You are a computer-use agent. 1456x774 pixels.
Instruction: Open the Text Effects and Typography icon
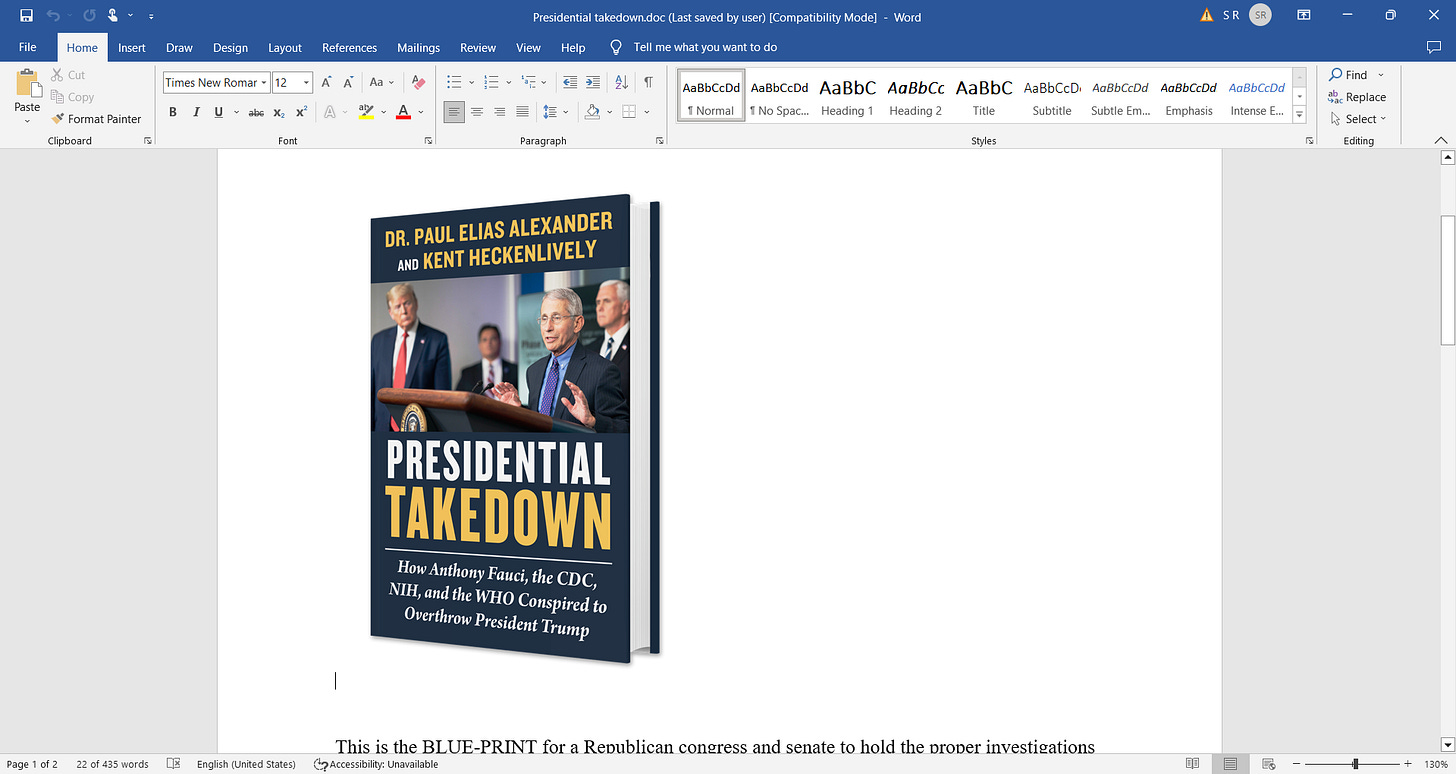coord(330,112)
